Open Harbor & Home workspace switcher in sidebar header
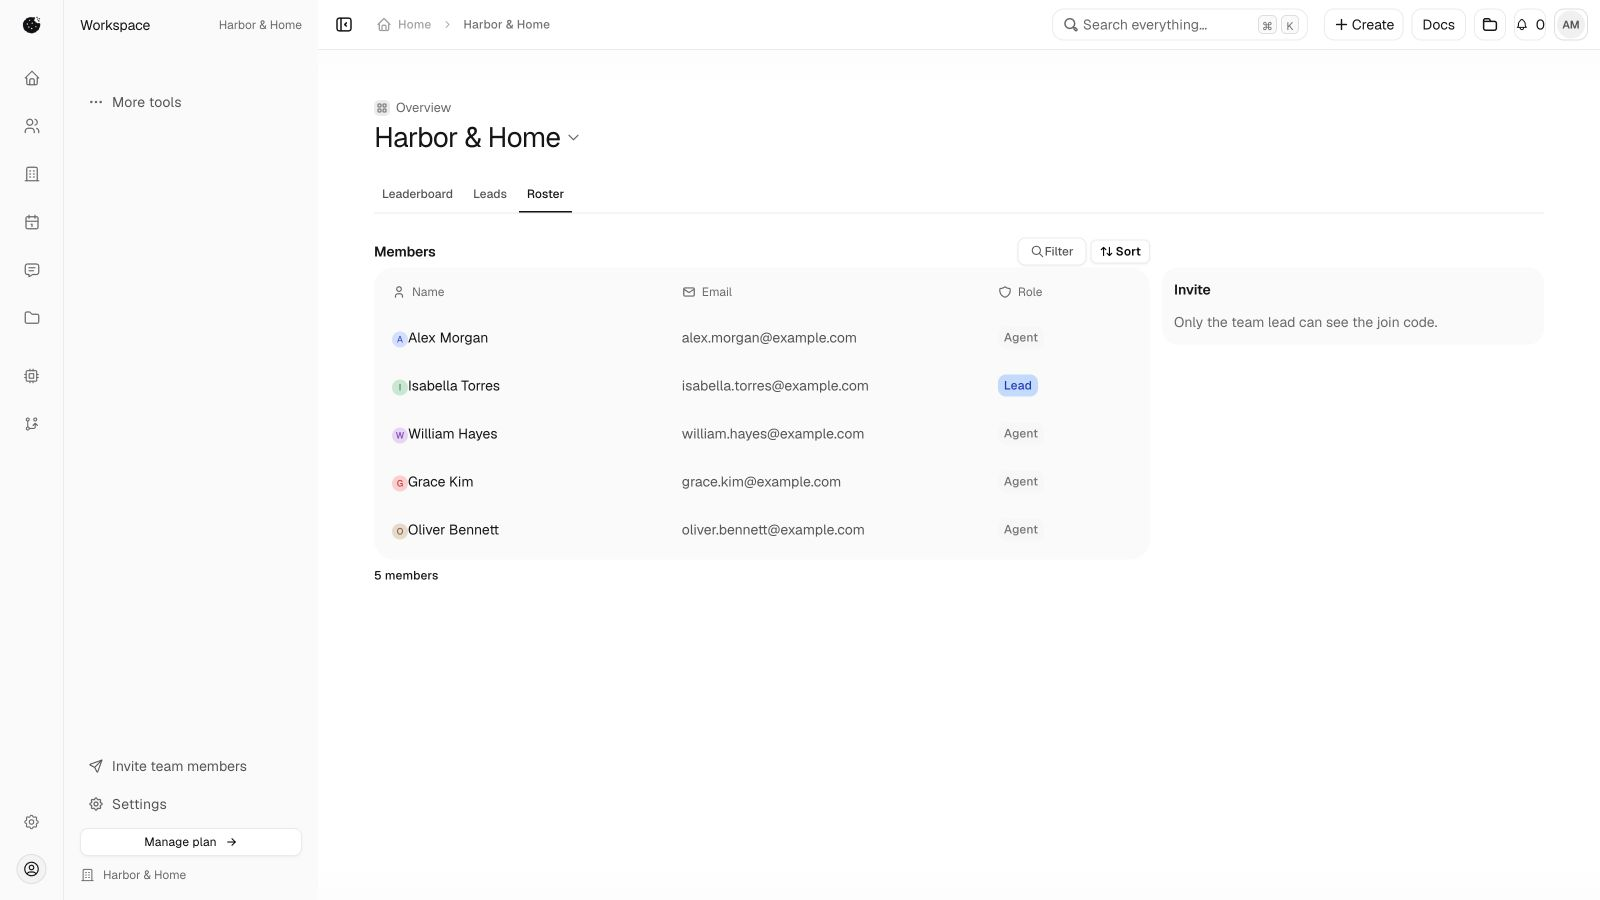1600x900 pixels. (260, 25)
